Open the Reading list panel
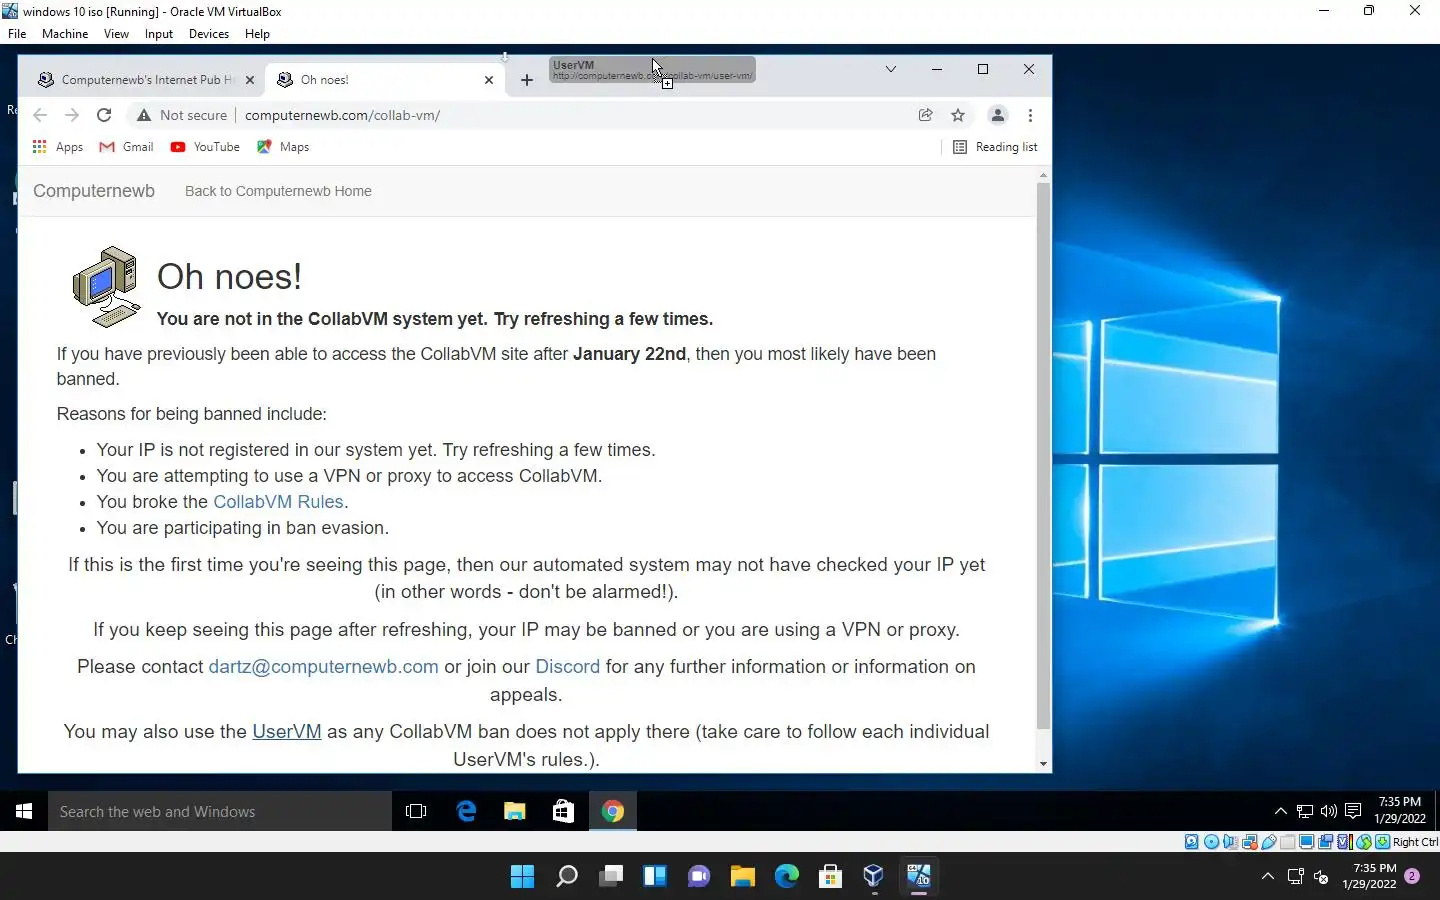 point(995,147)
